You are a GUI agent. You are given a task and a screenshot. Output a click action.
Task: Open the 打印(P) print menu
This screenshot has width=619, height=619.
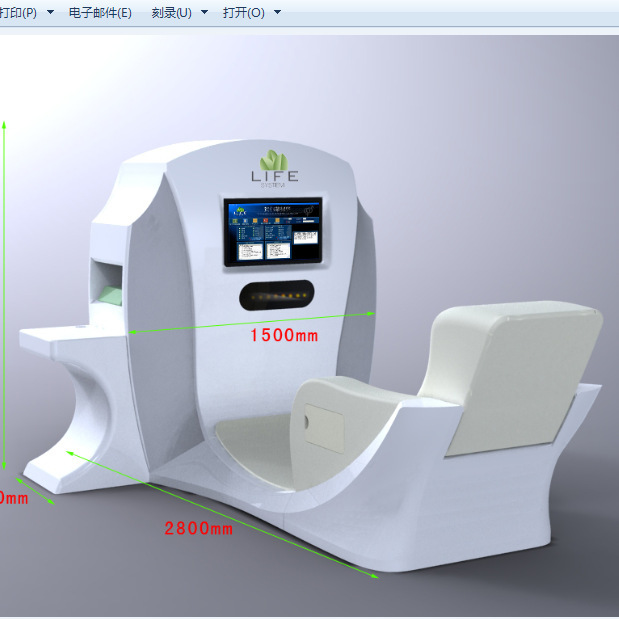[18, 13]
